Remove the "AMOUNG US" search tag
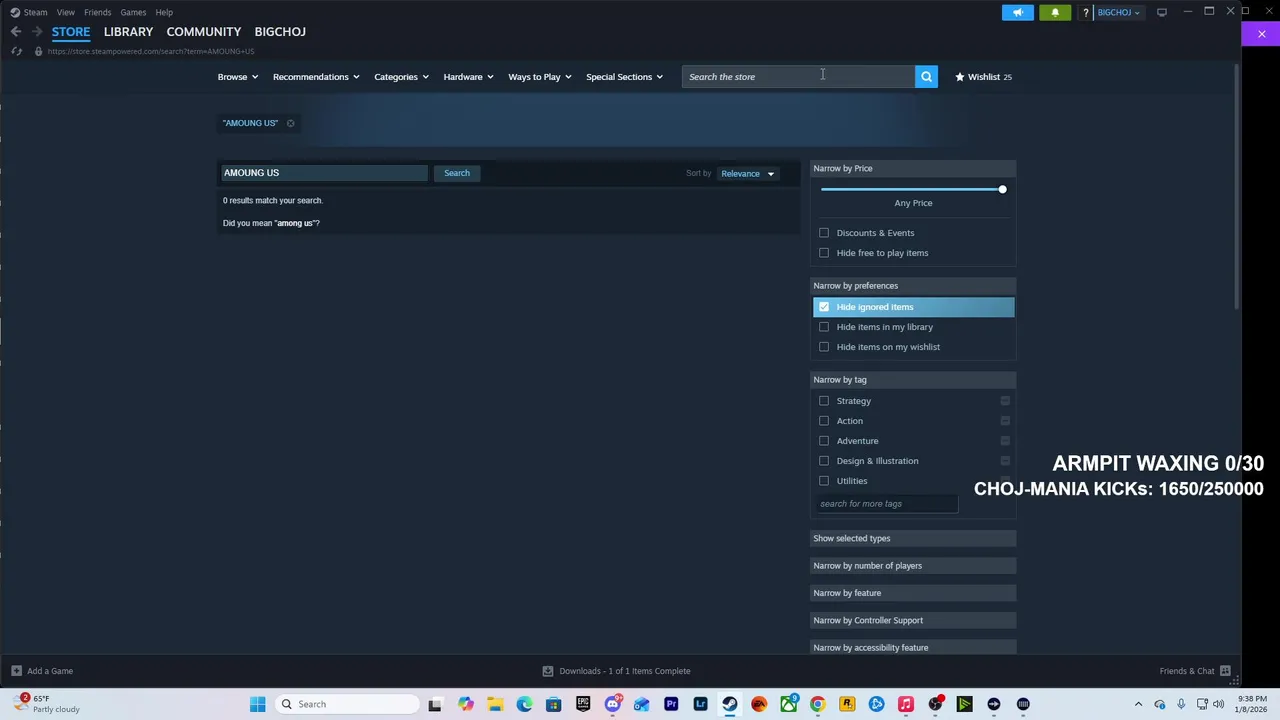Screen dimensions: 1280x720 pos(291,123)
